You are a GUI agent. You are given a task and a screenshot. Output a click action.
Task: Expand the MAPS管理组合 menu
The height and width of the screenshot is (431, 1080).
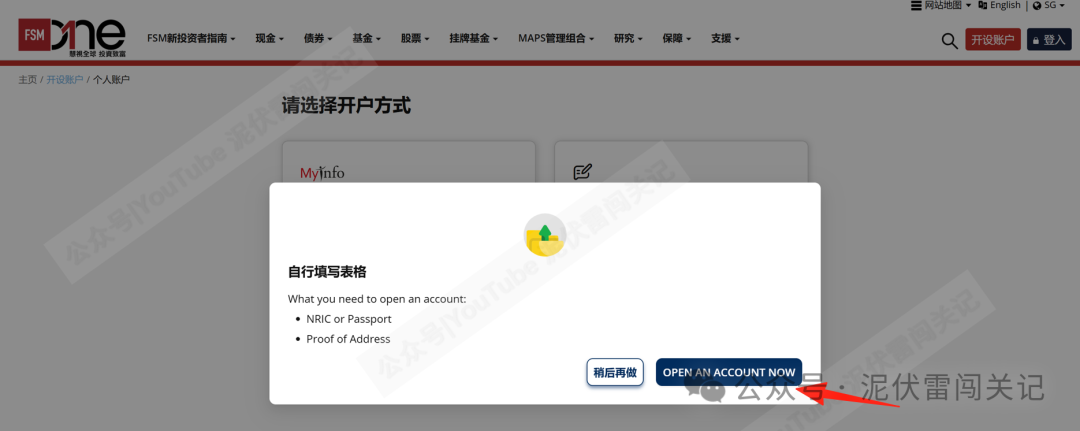coord(556,39)
